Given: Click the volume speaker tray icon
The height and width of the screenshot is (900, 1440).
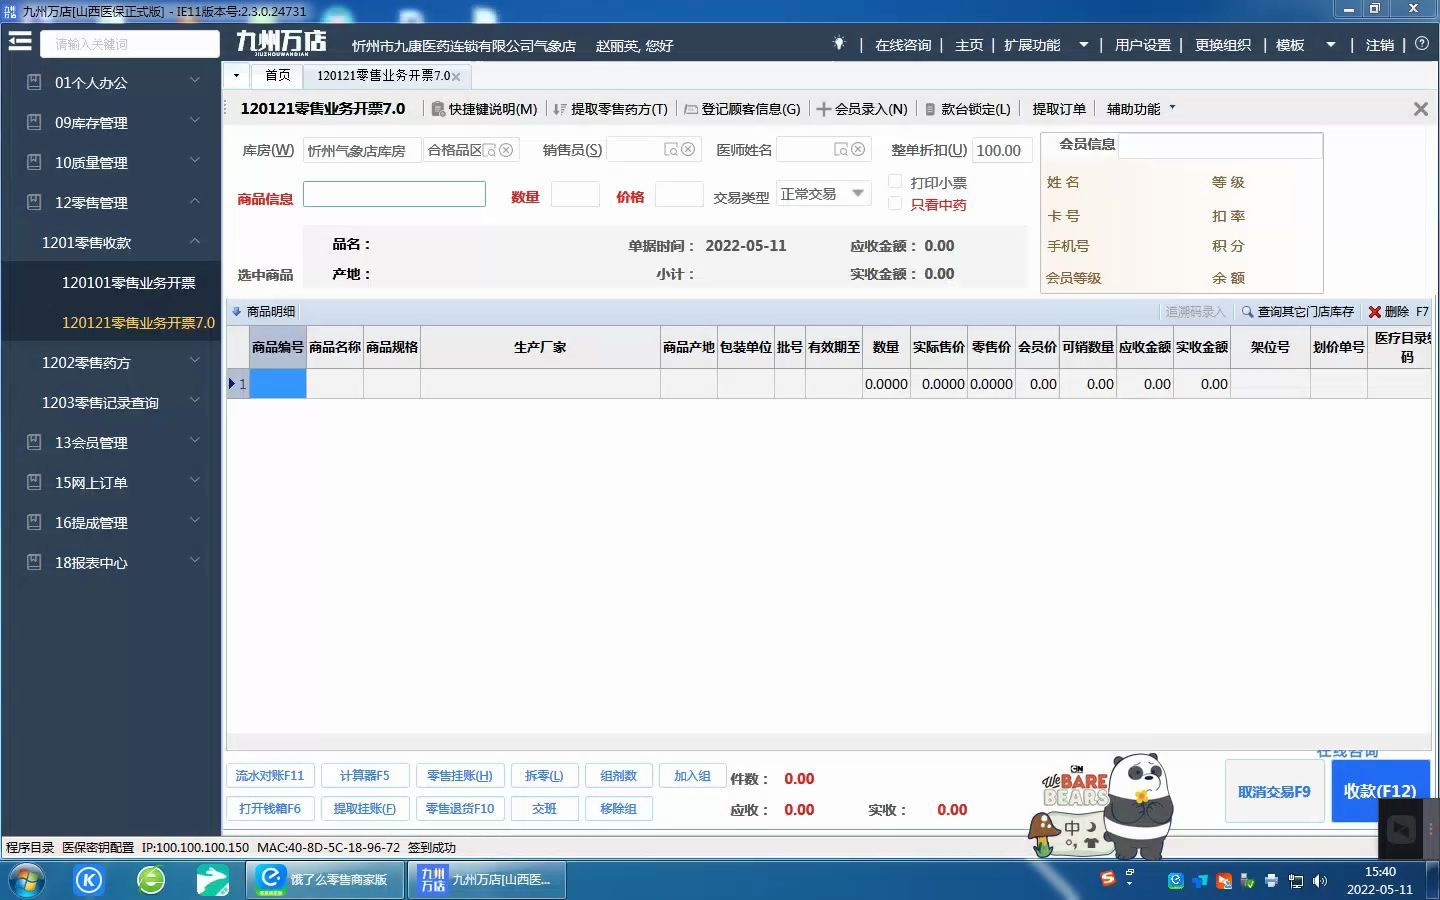Looking at the screenshot, I should point(1320,881).
